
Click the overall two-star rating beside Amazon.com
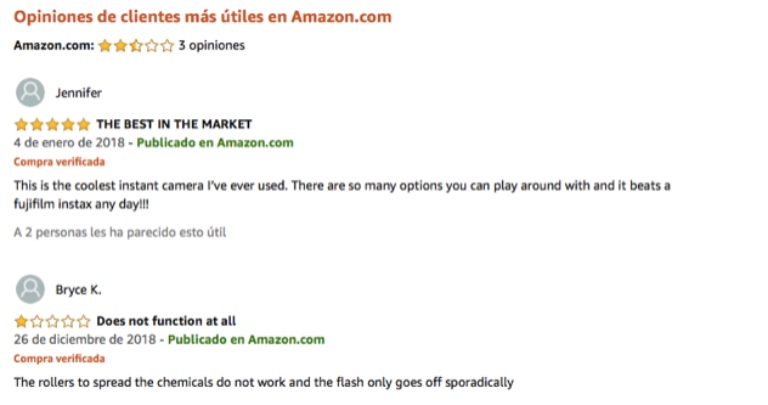coord(135,45)
